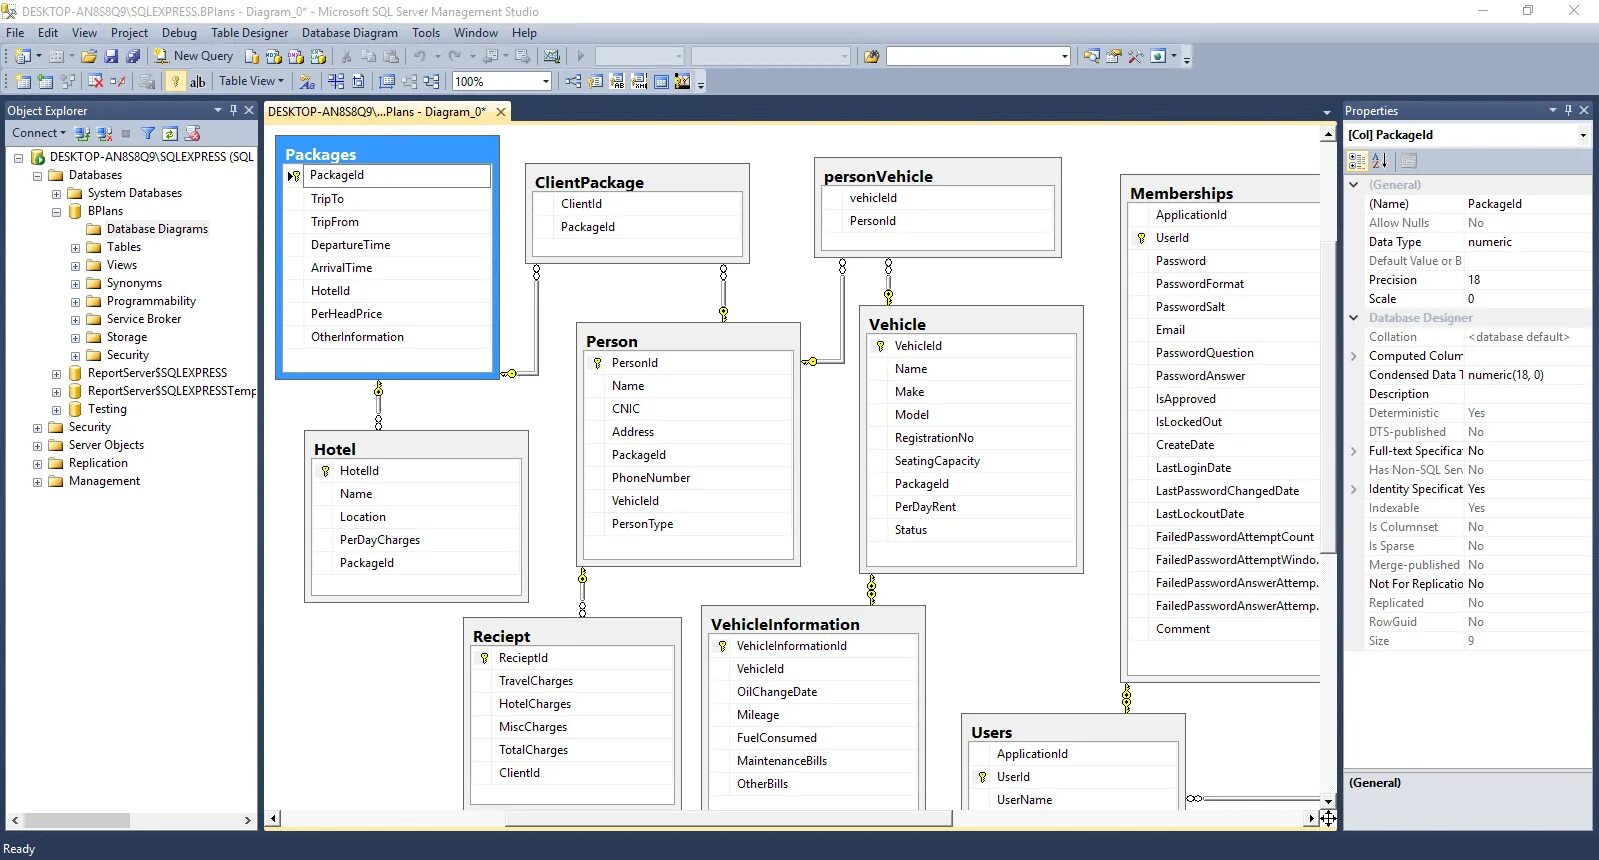Select the Diagram_0* document tab
Image resolution: width=1599 pixels, height=860 pixels.
[x=377, y=112]
